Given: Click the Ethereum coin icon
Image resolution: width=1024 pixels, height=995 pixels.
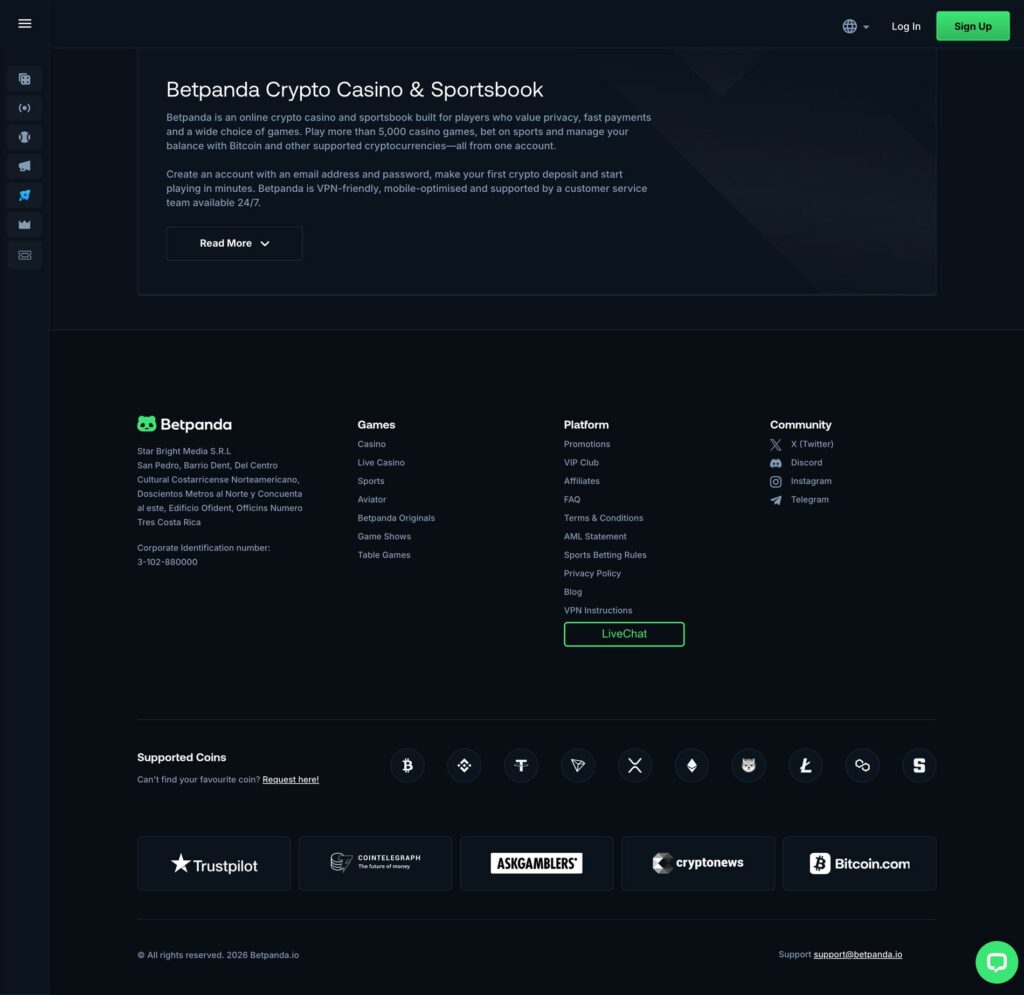Looking at the screenshot, I should tap(692, 765).
